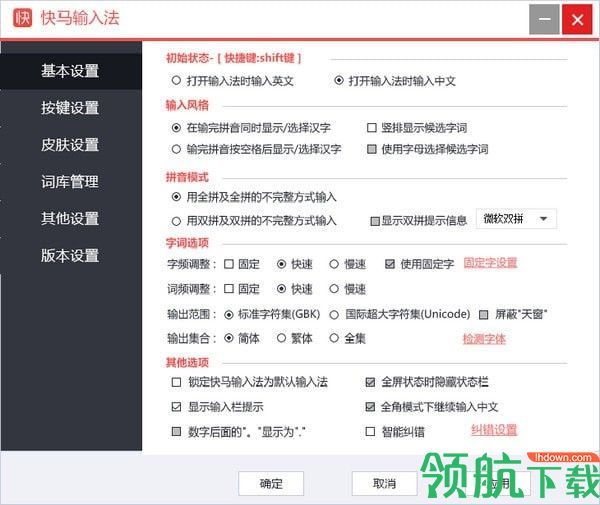Toggle 使用固定字 checkbox

click(x=390, y=264)
